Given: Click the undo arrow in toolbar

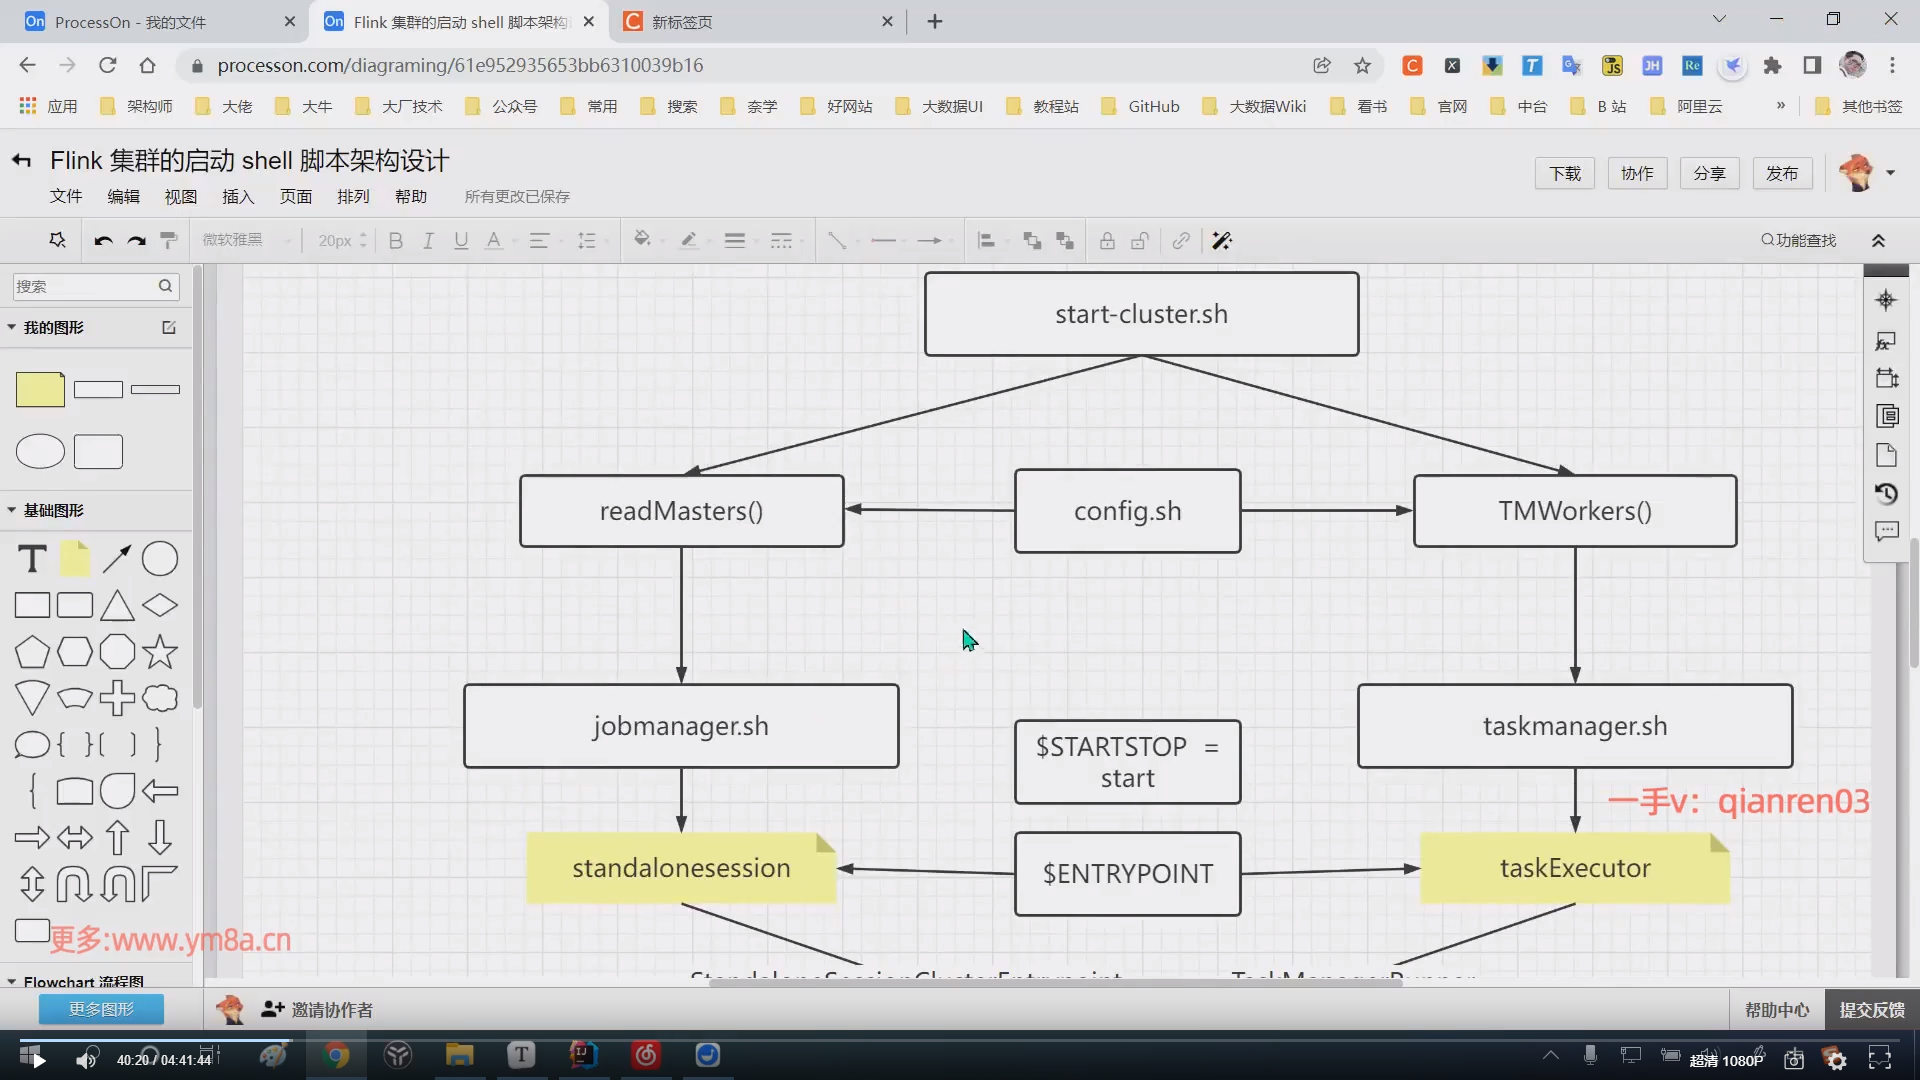Looking at the screenshot, I should coord(103,241).
